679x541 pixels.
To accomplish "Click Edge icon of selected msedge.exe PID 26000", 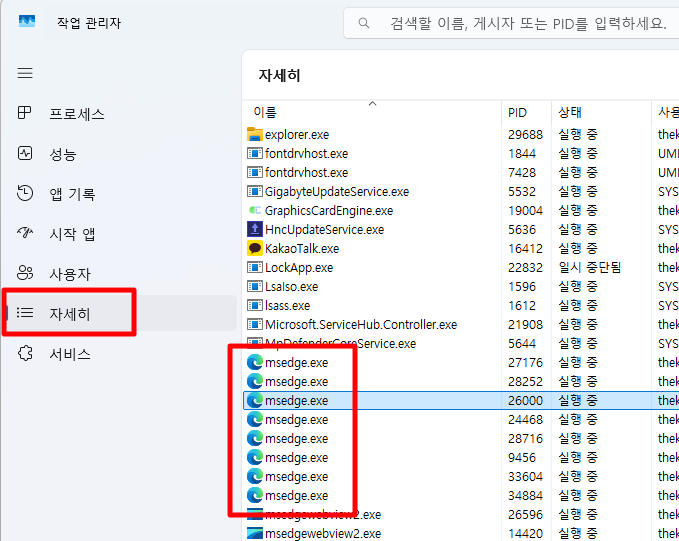I will (255, 400).
